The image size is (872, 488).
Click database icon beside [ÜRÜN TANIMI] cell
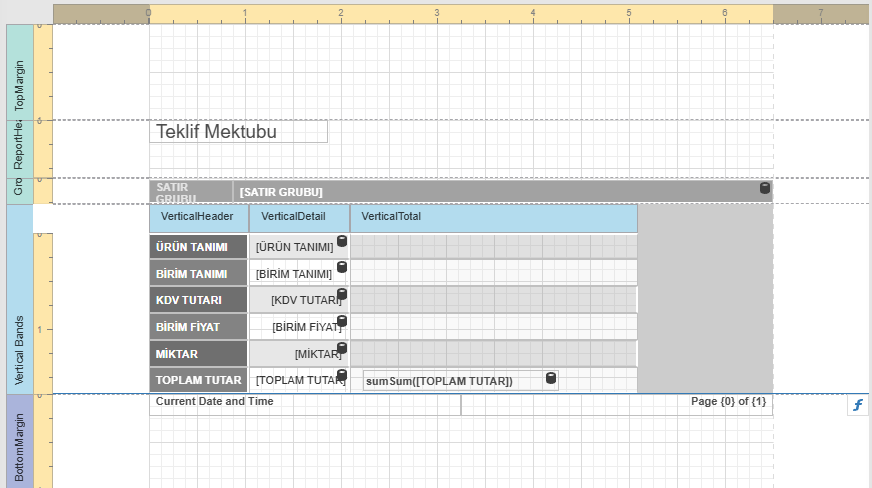(342, 241)
